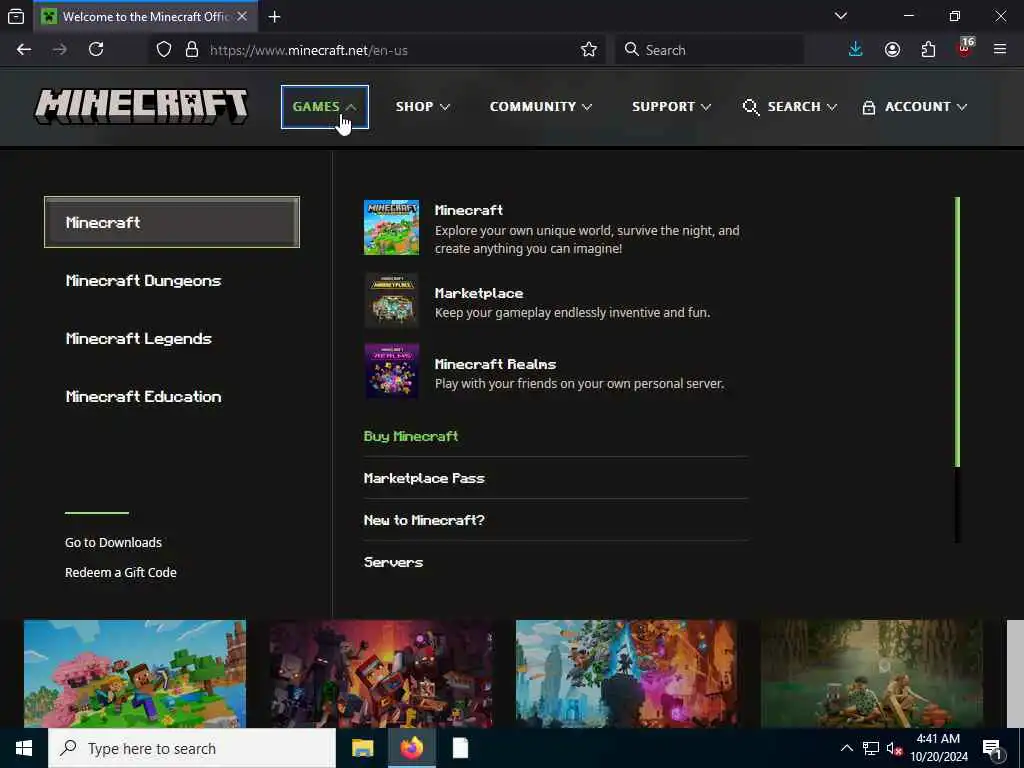Viewport: 1024px width, 768px height.
Task: Click Redeem a Gift Code
Action: pyautogui.click(x=121, y=573)
